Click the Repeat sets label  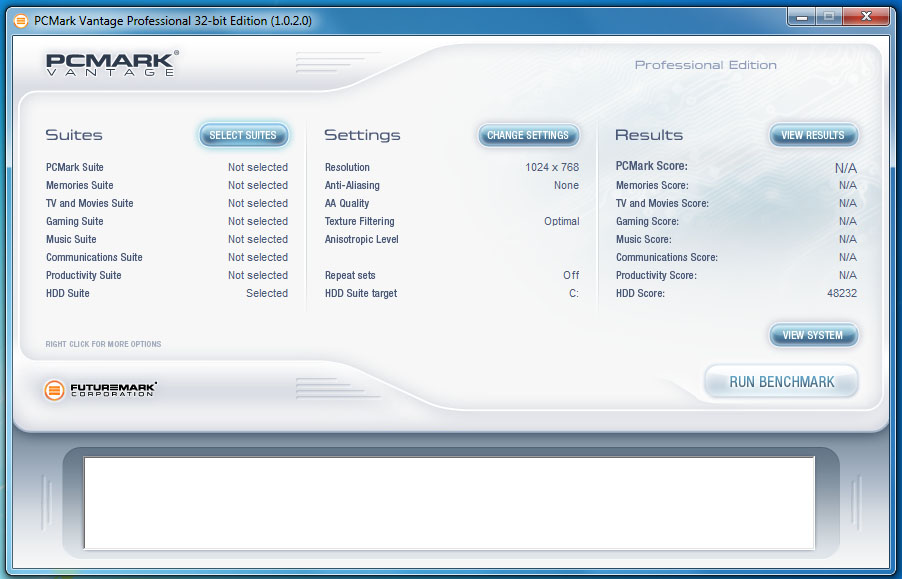pos(350,275)
